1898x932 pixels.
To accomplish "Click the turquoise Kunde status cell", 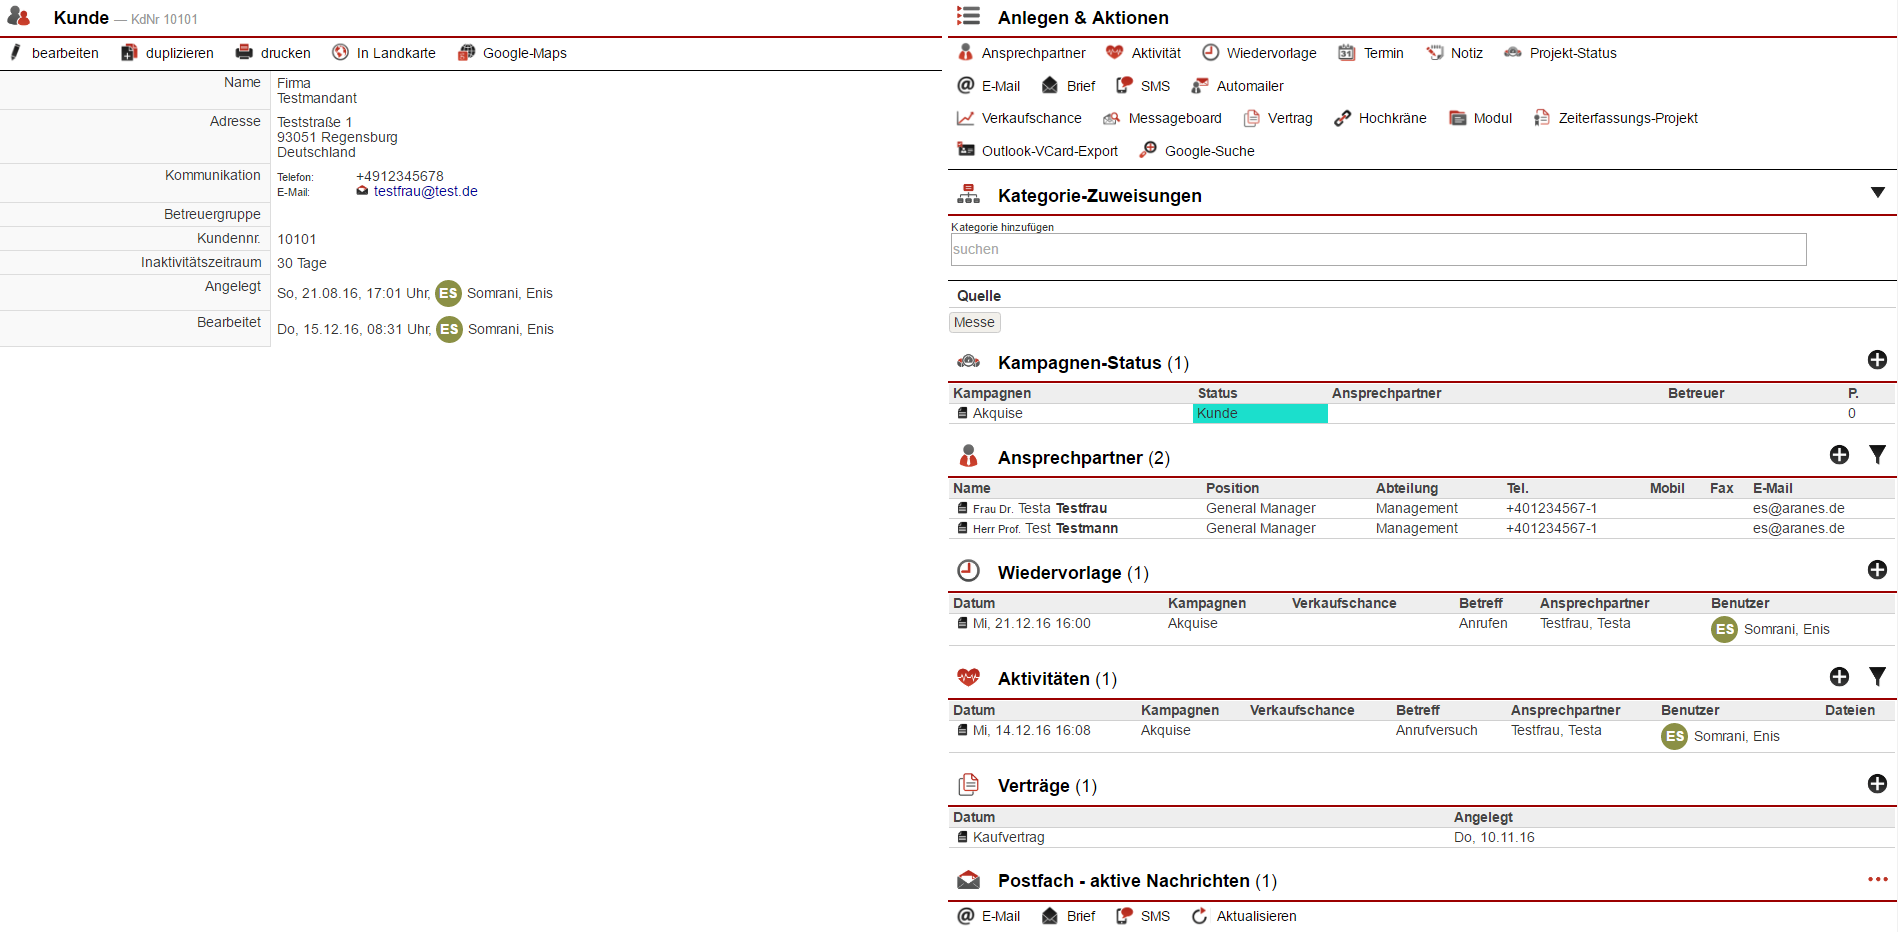I will (1260, 413).
